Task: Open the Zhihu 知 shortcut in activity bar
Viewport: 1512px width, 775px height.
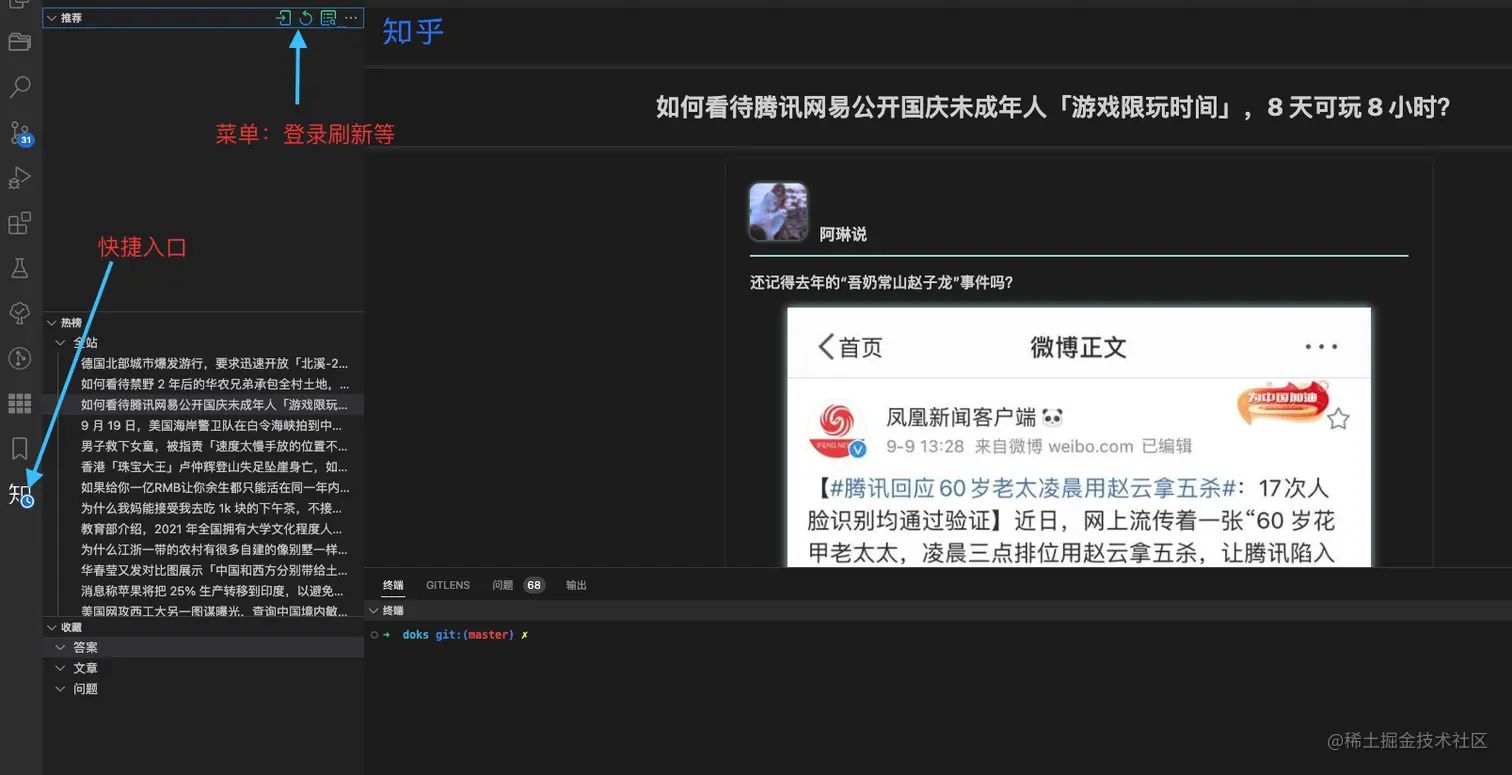Action: [x=21, y=493]
